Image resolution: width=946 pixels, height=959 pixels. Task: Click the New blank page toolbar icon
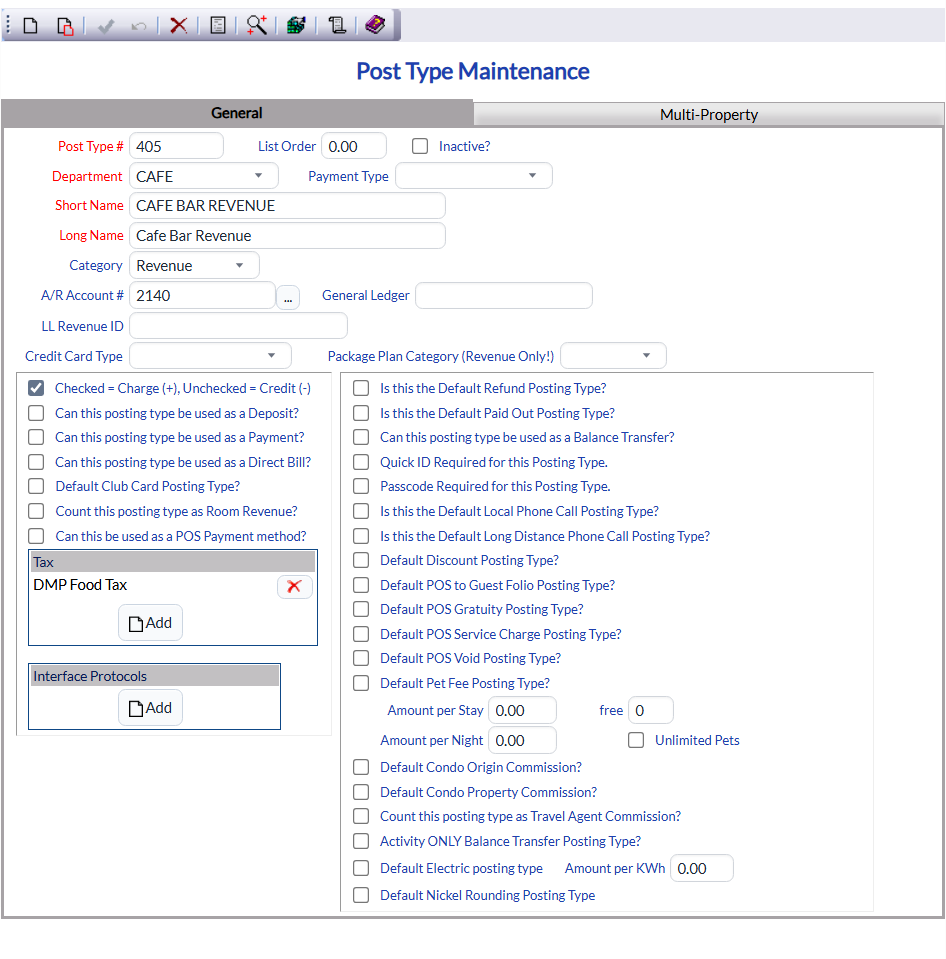pyautogui.click(x=31, y=26)
